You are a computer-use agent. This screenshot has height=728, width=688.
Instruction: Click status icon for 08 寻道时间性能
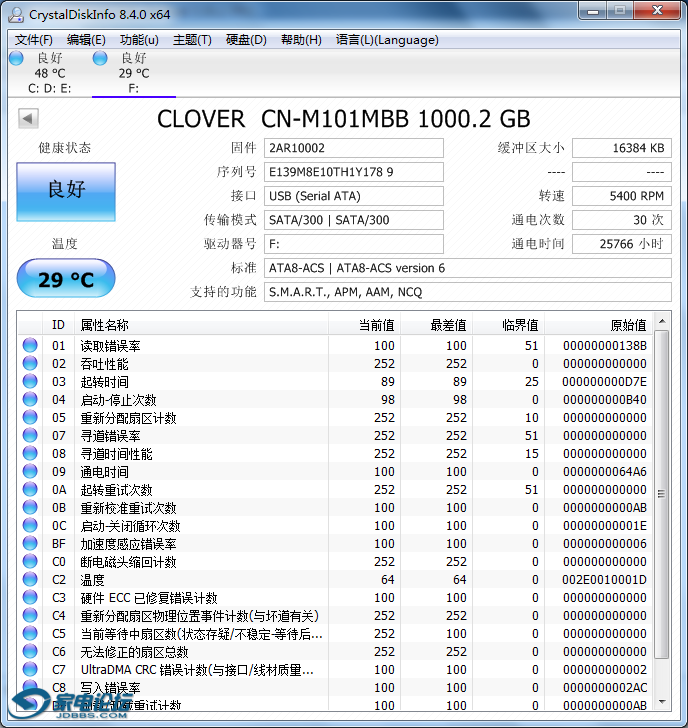[30, 453]
